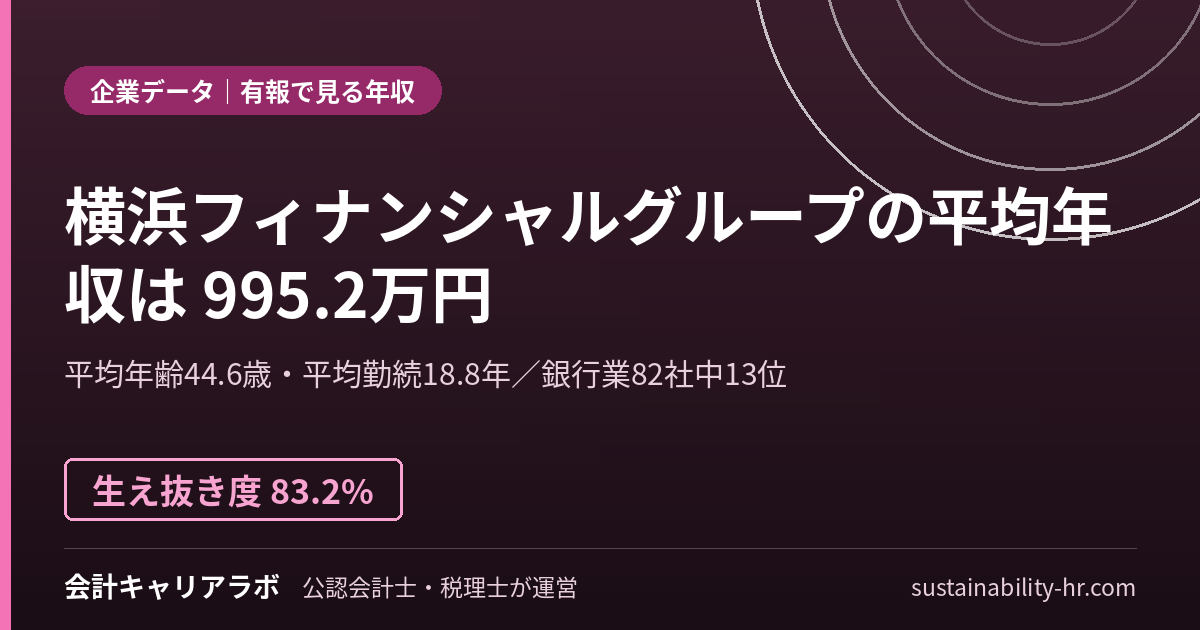Image resolution: width=1200 pixels, height=630 pixels.
Task: Click the 生え抜き度 label in the pink box
Action: 177,490
